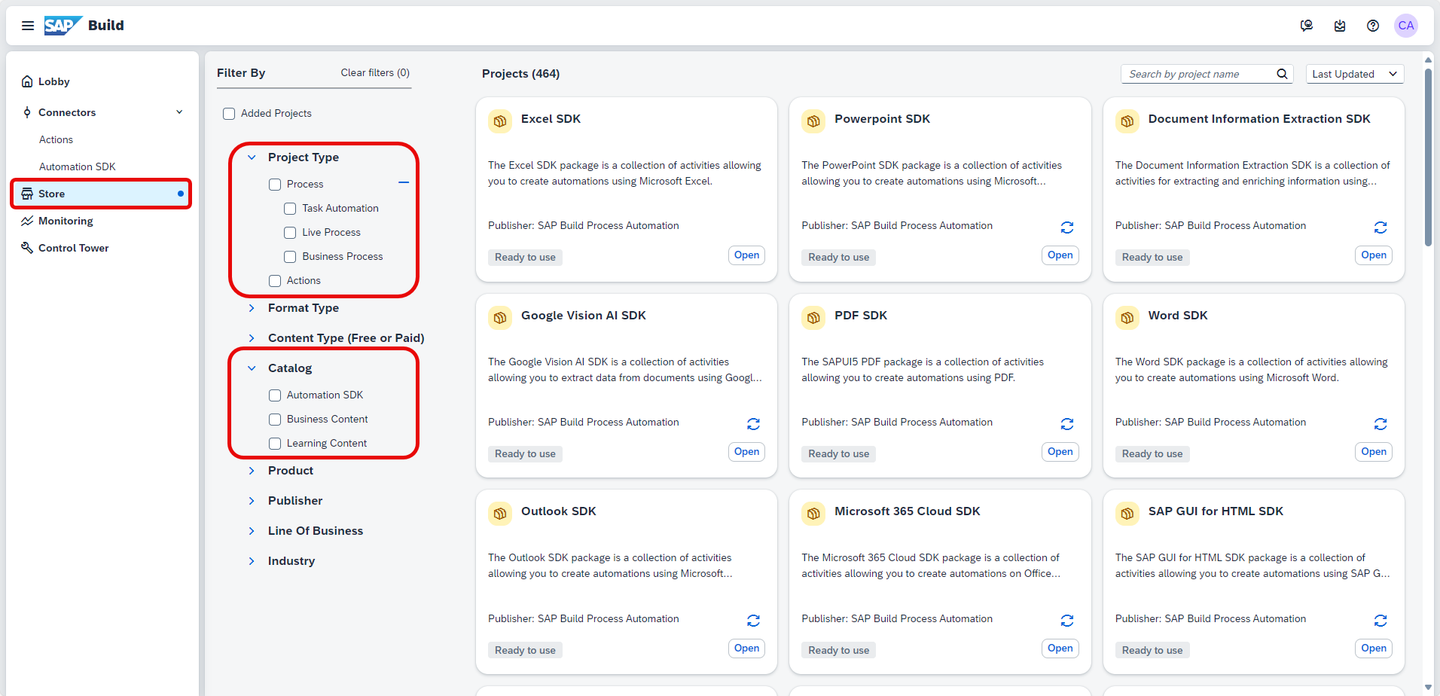Click the Google Vision AI SDK package icon
This screenshot has width=1440, height=696.
tap(500, 318)
